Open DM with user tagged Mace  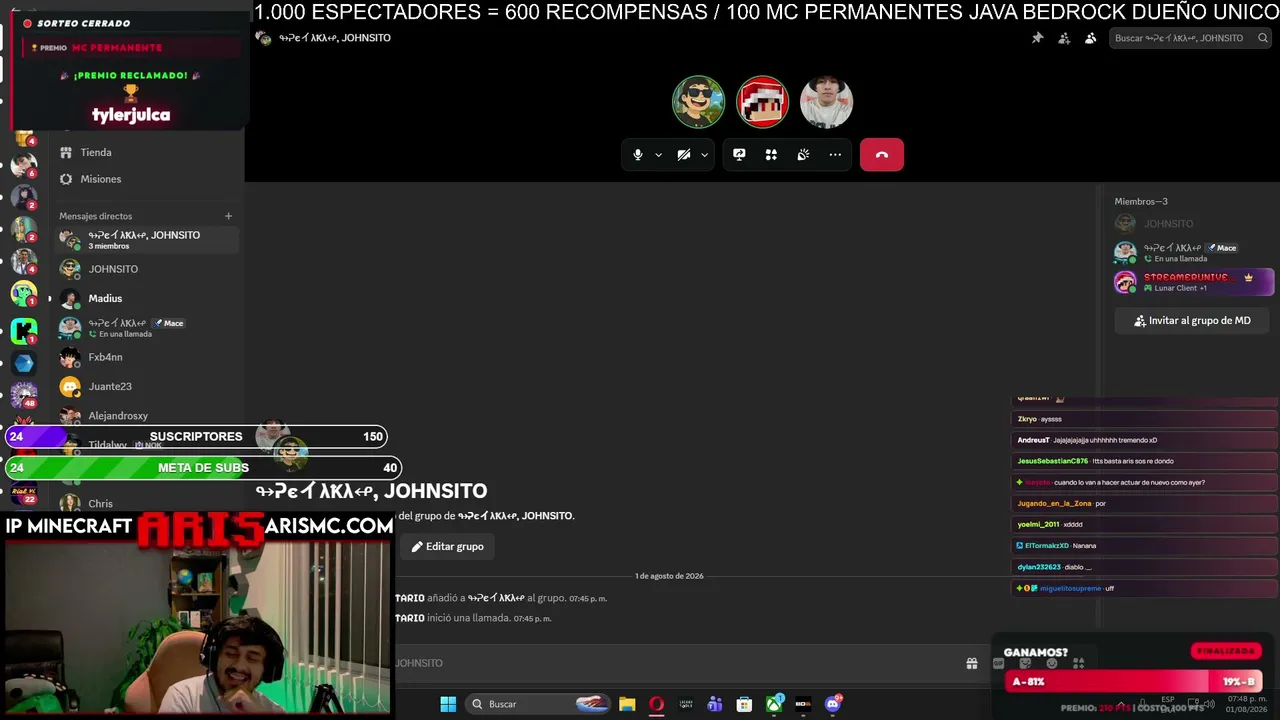click(147, 327)
